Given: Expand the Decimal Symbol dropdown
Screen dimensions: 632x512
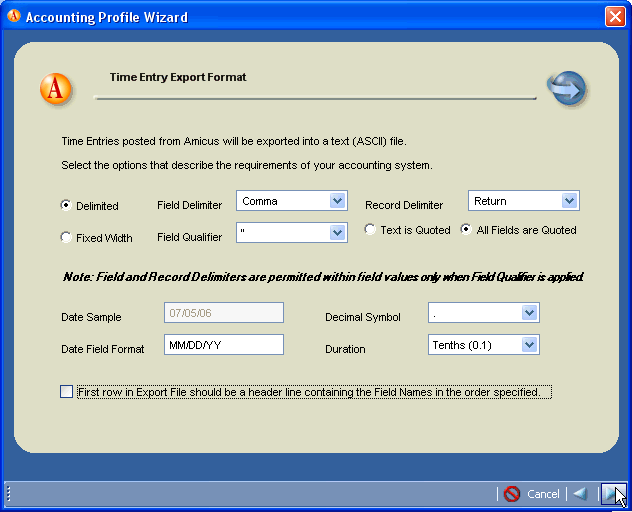Looking at the screenshot, I should [529, 313].
